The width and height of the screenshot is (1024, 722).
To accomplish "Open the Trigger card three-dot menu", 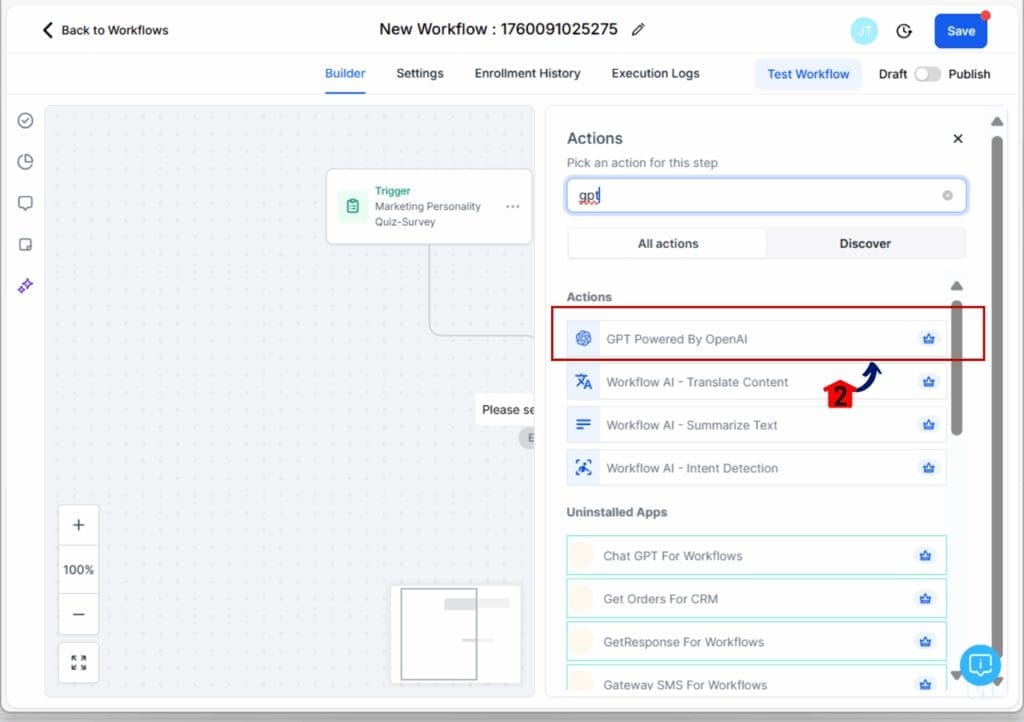I will click(512, 206).
